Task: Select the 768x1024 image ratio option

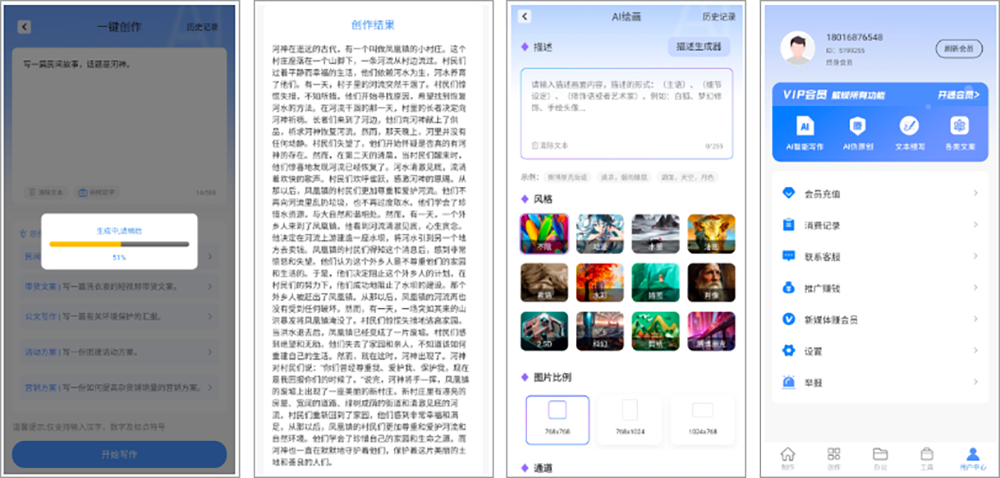Action: 629,419
